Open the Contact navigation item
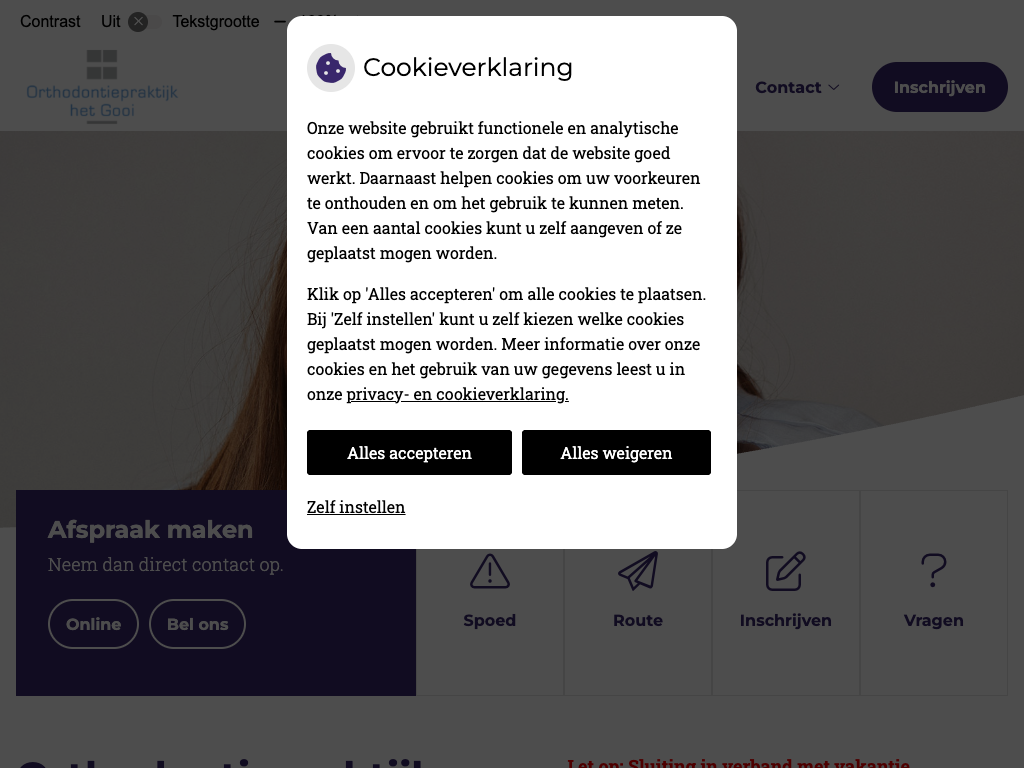Viewport: 1024px width, 768px height. tap(788, 88)
